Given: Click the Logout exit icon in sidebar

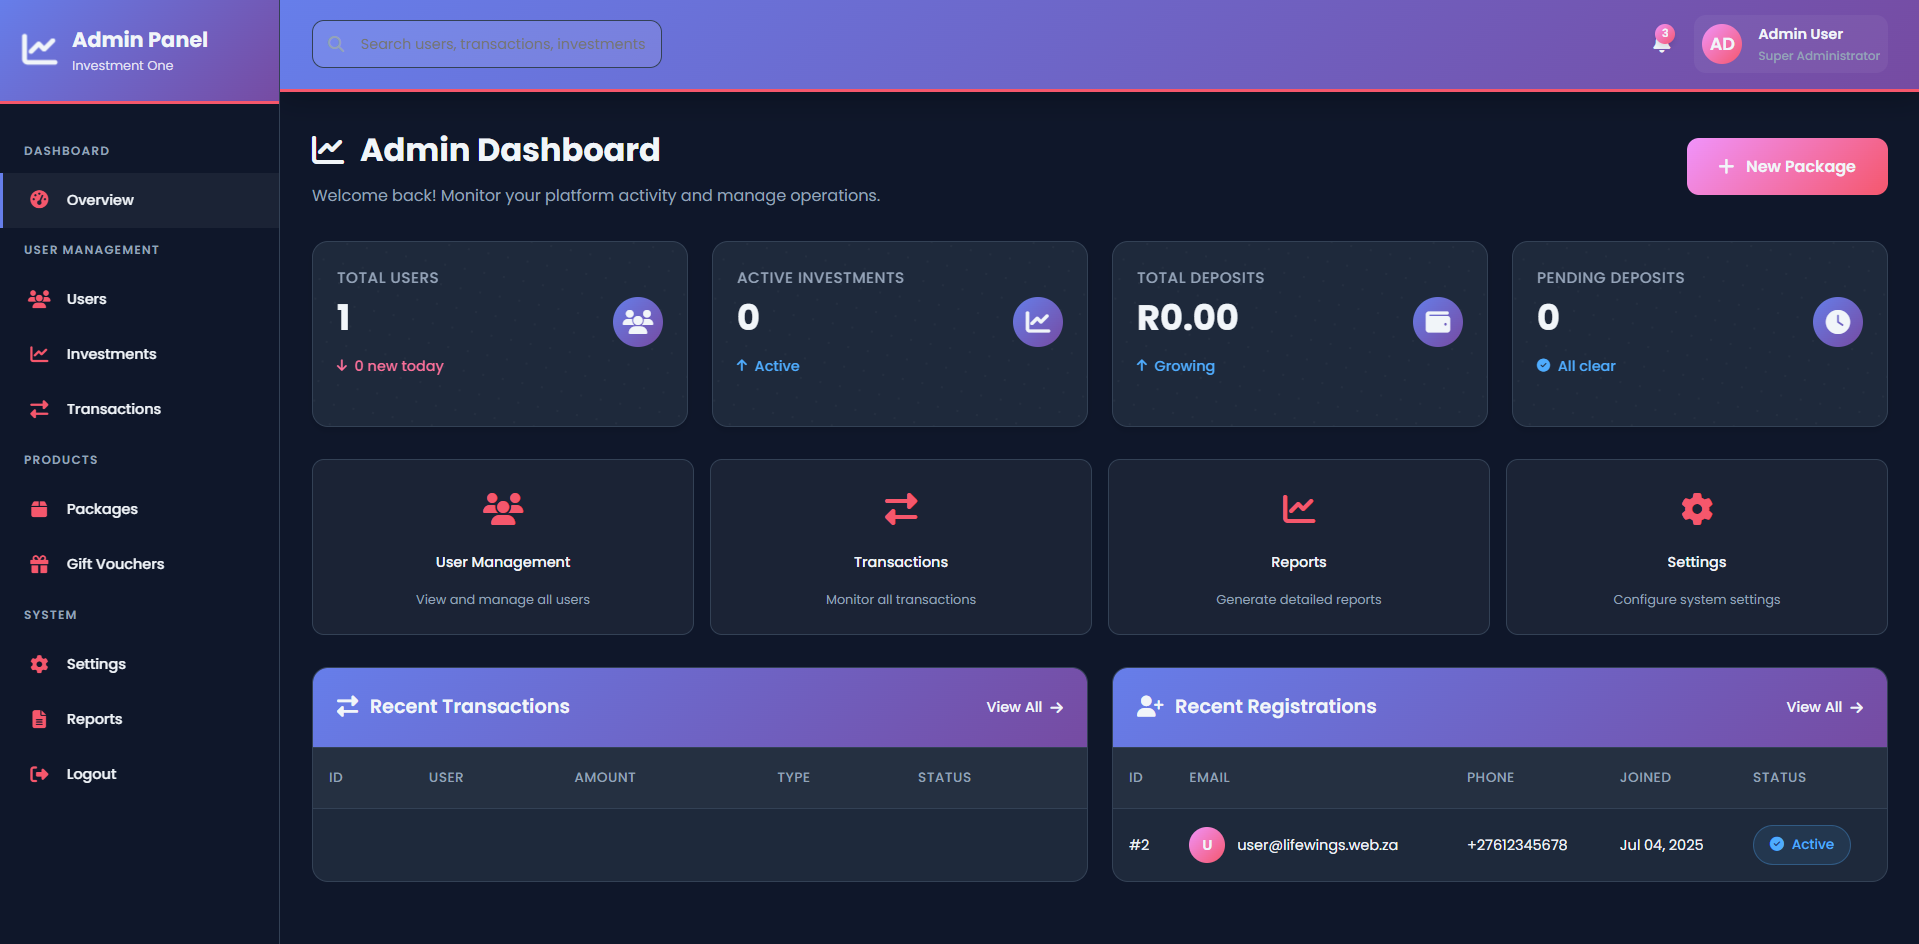Looking at the screenshot, I should 39,774.
